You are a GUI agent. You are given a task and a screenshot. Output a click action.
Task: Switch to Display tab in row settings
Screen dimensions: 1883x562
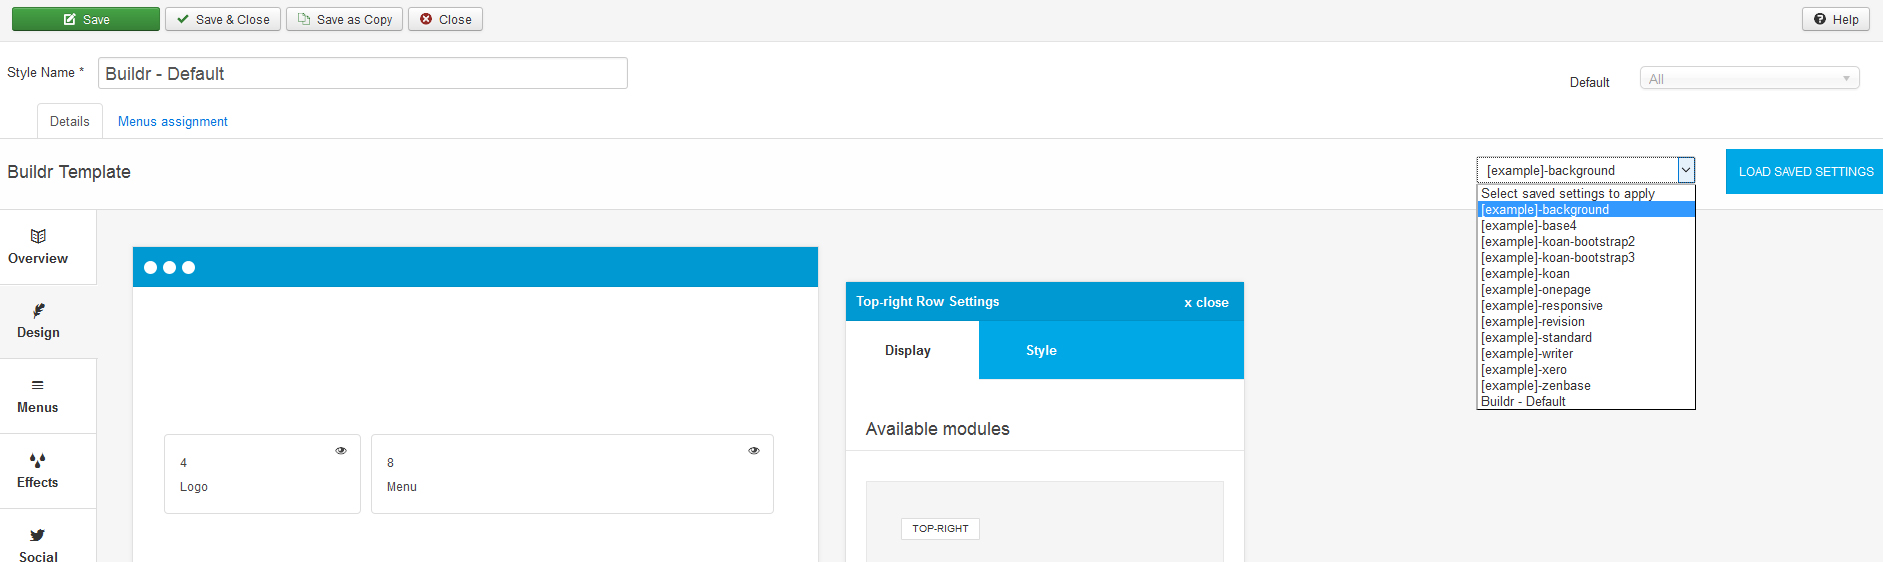(912, 350)
